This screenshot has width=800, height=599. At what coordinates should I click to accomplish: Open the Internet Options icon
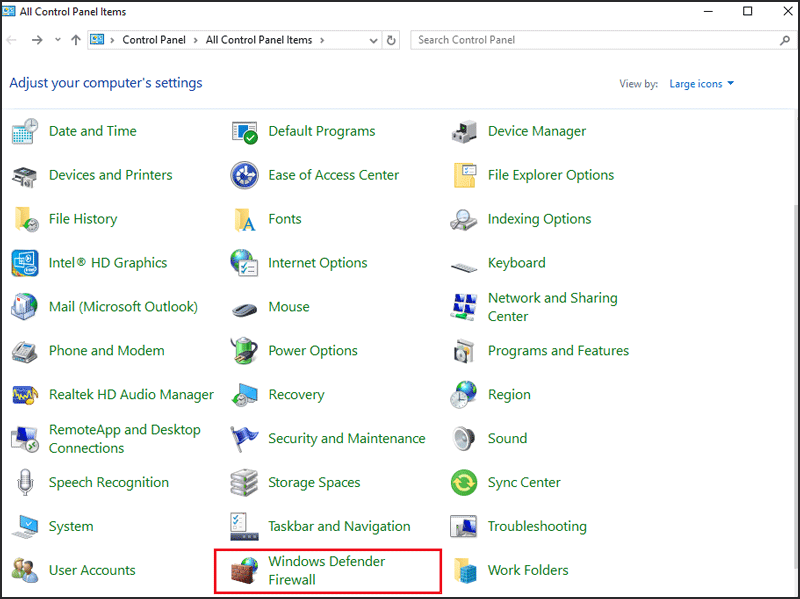tap(244, 263)
